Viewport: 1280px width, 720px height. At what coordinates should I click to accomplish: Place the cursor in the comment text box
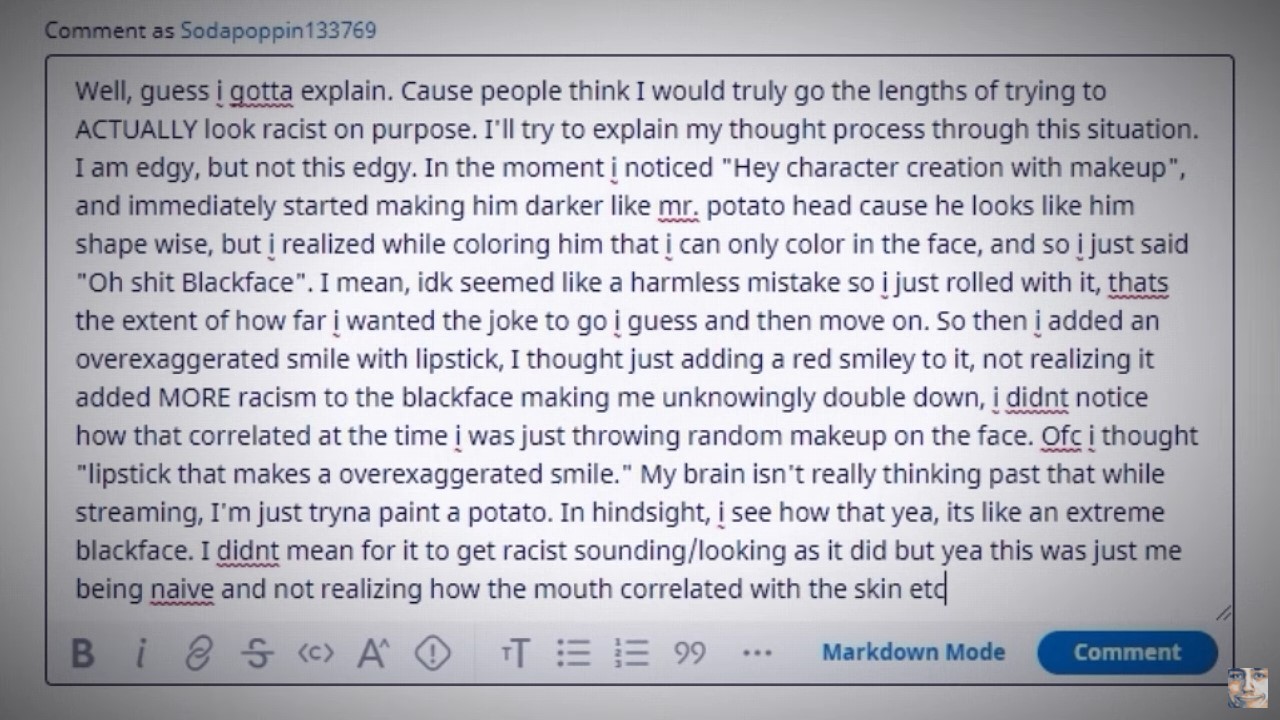(x=639, y=340)
